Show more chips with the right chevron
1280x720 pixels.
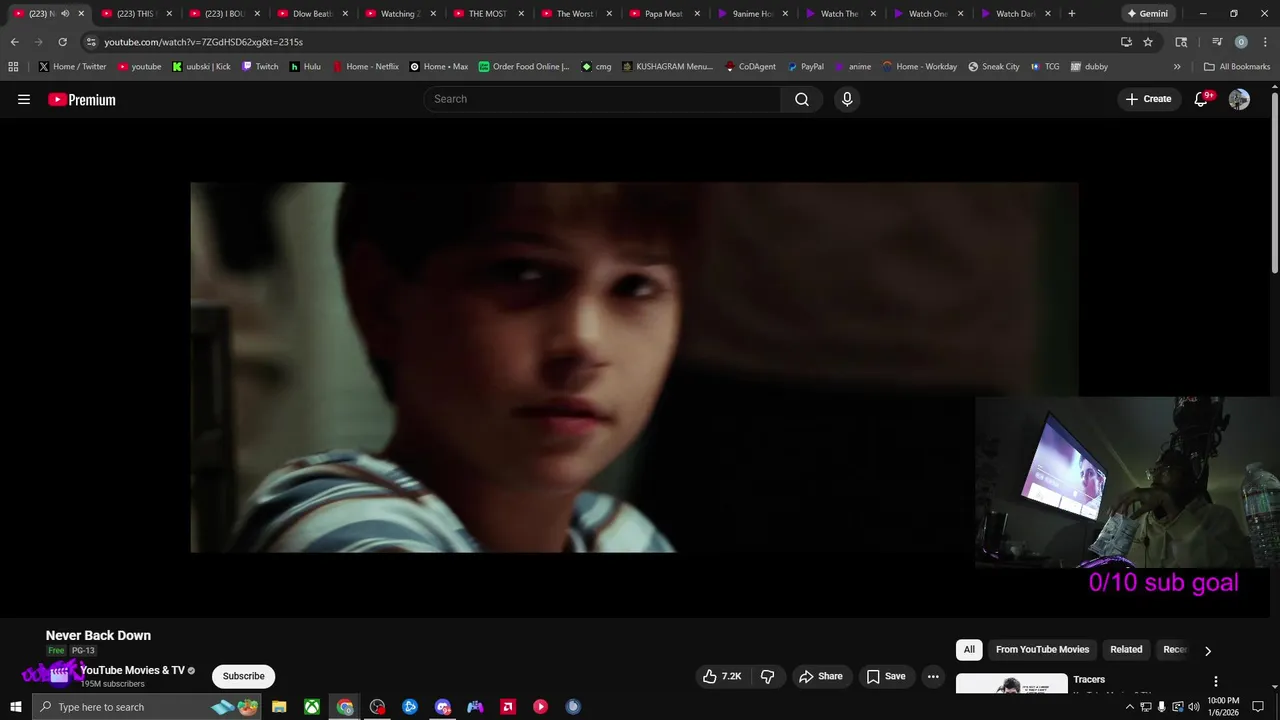1207,651
